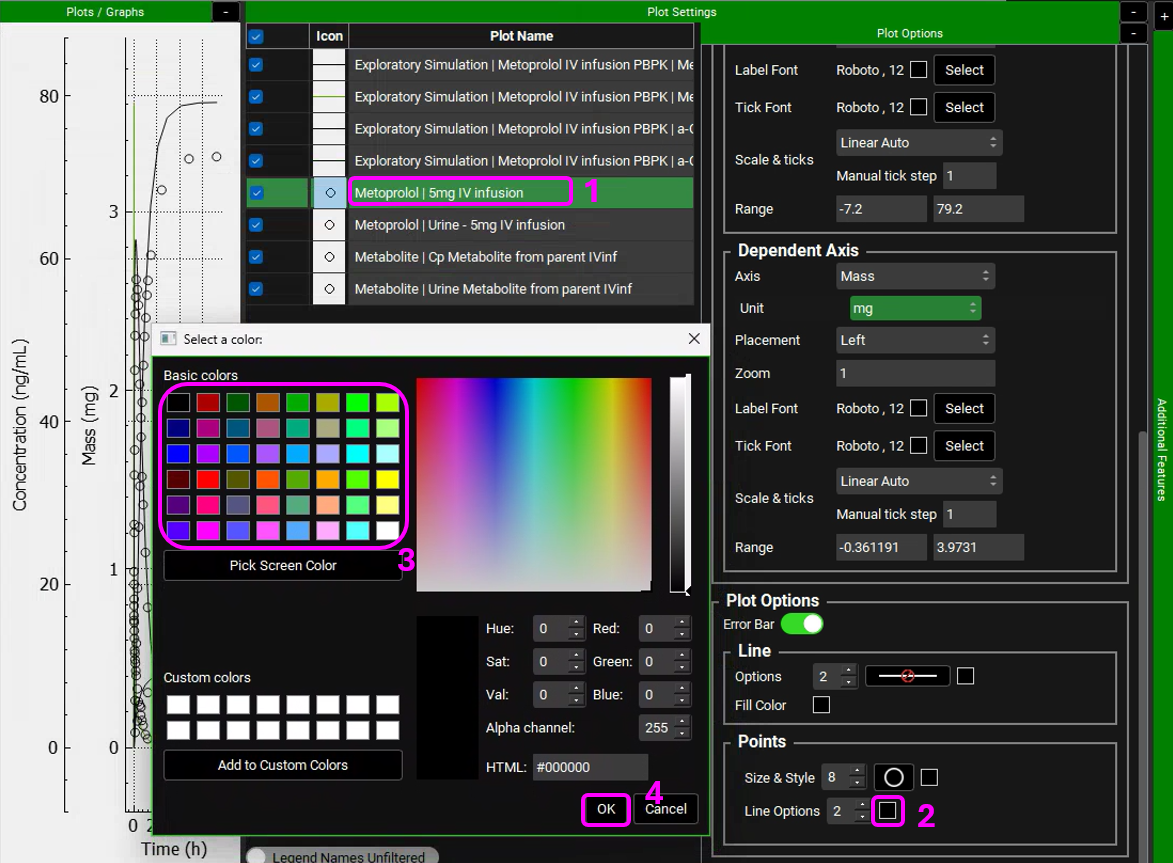1173x863 pixels.
Task: Open the Dependent Axis dropdown showing Mass
Action: (x=915, y=276)
